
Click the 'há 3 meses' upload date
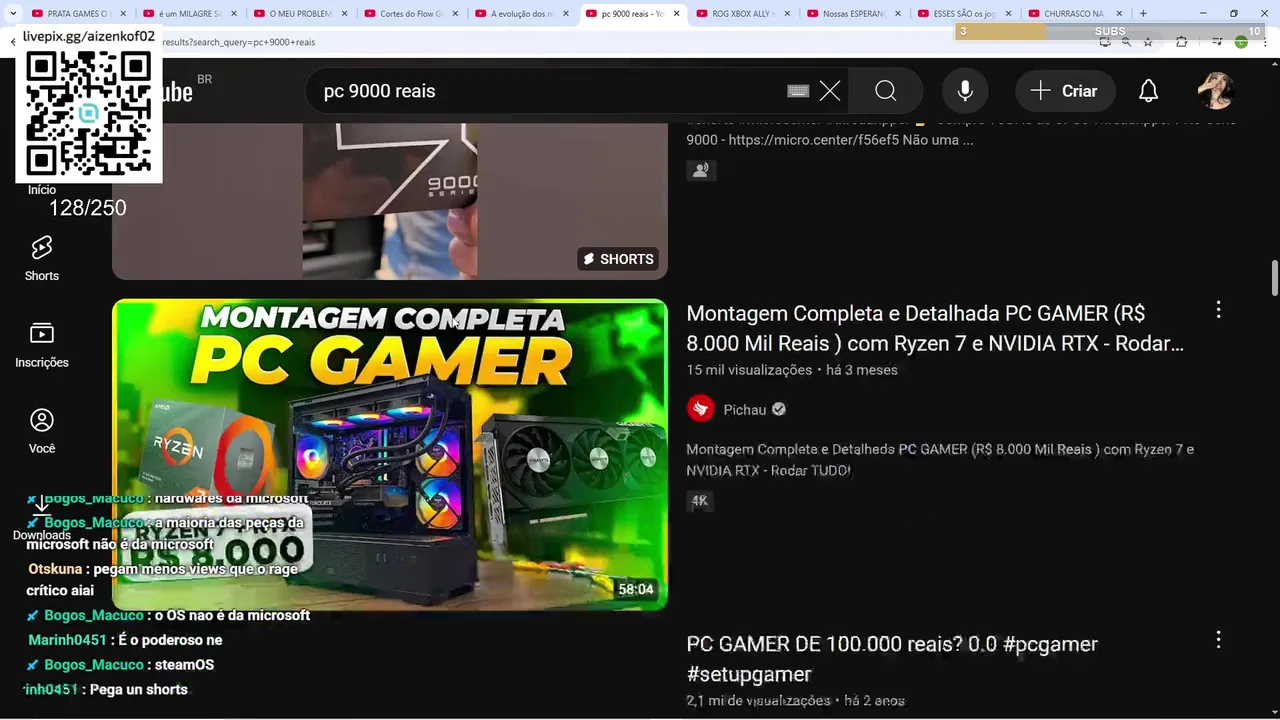pos(862,370)
